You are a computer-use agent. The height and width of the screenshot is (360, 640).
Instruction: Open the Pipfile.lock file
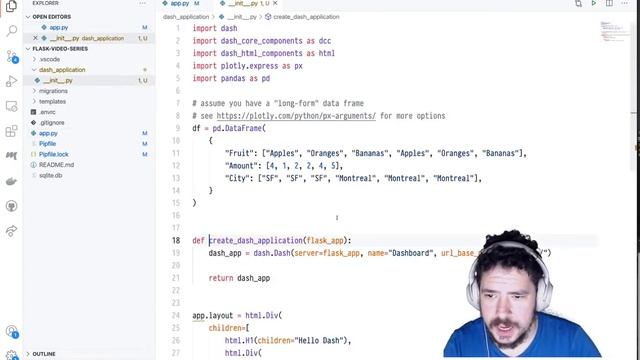[x=53, y=154]
